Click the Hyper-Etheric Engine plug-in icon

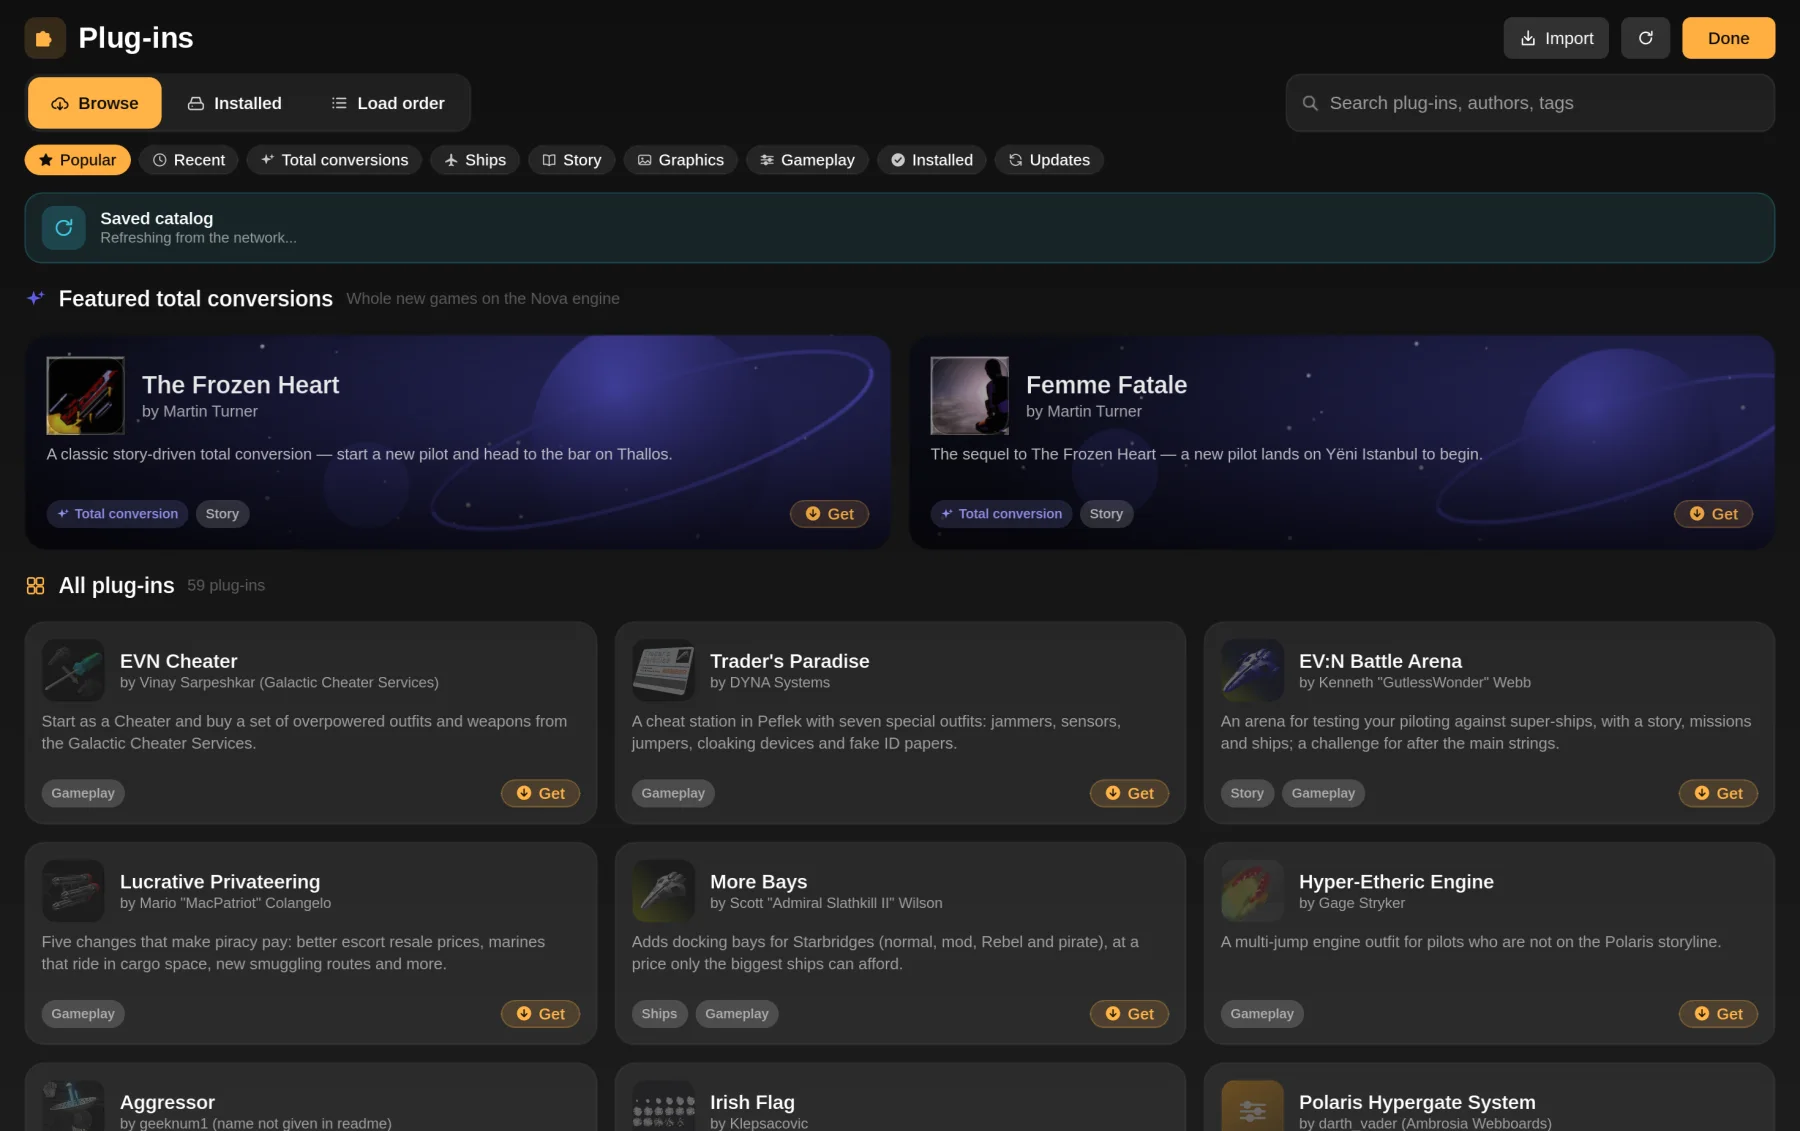[x=1252, y=891]
